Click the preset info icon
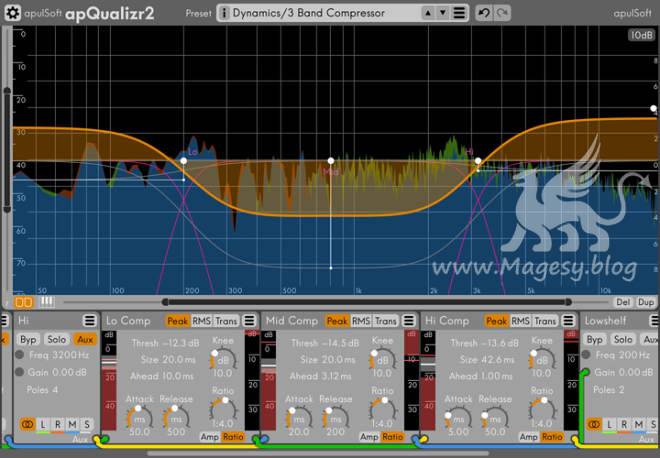The width and height of the screenshot is (660, 458). point(224,13)
